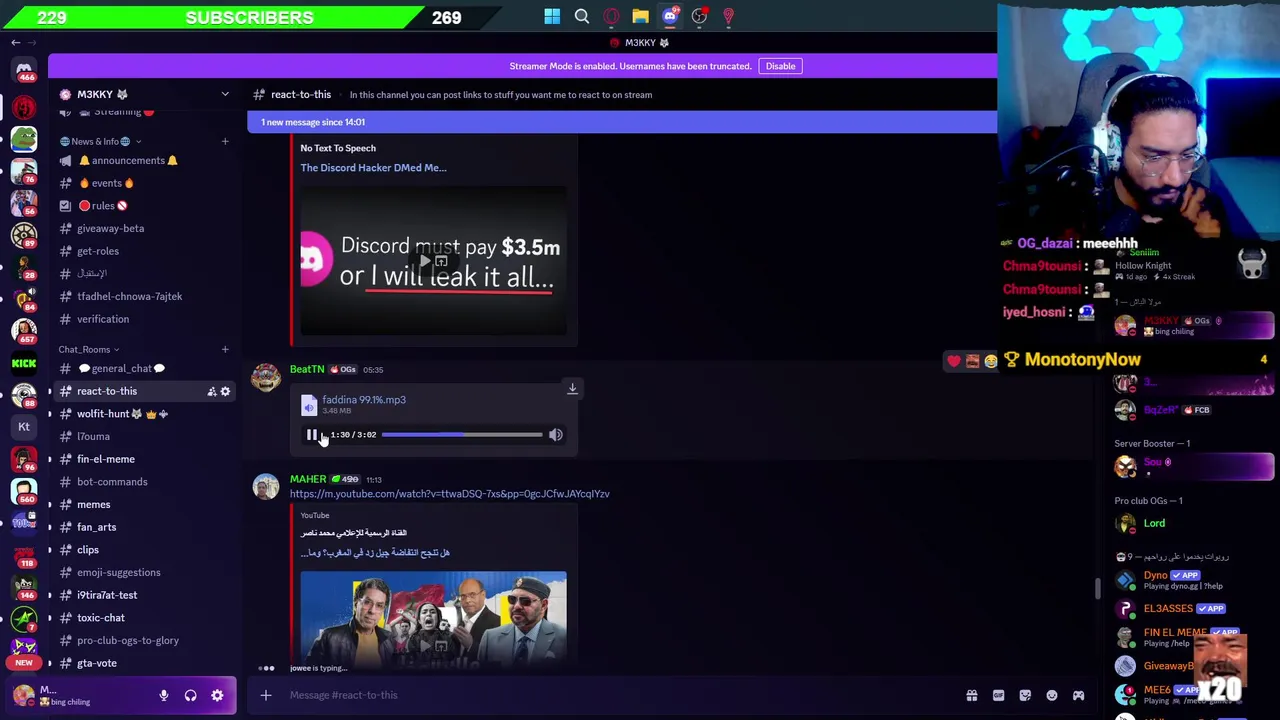
Task: Open MAHER's YouTube video thumbnail
Action: (433, 618)
